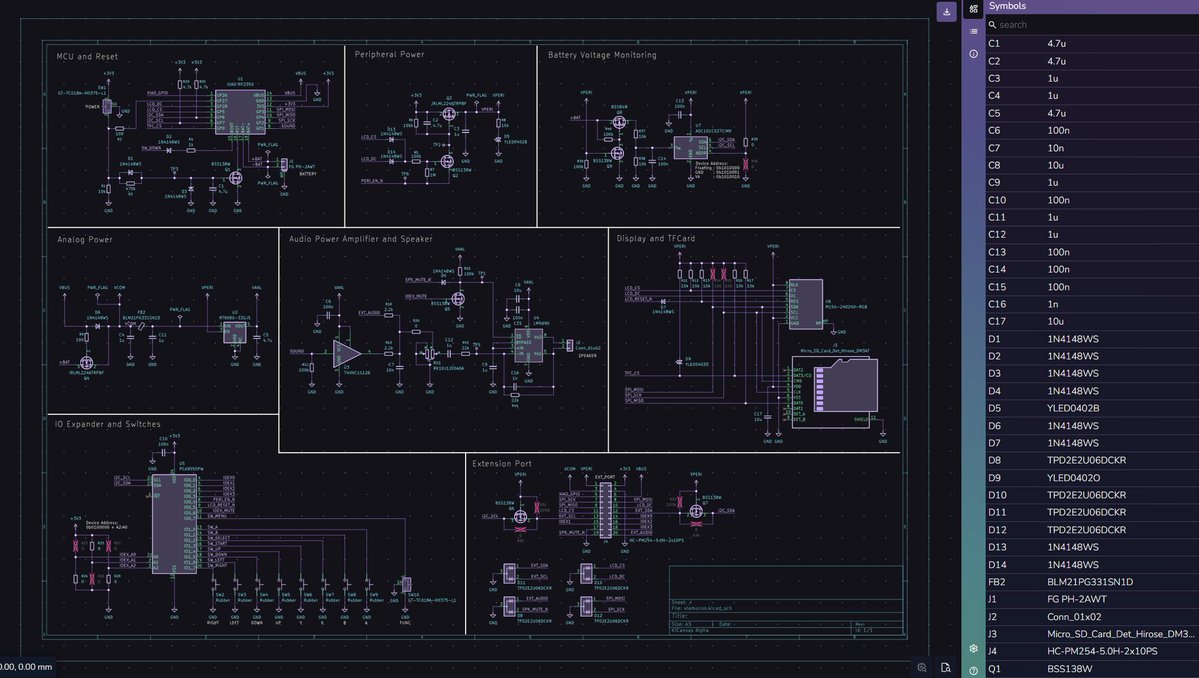Download the schematic file
This screenshot has height=678, width=1199.
pyautogui.click(x=947, y=11)
